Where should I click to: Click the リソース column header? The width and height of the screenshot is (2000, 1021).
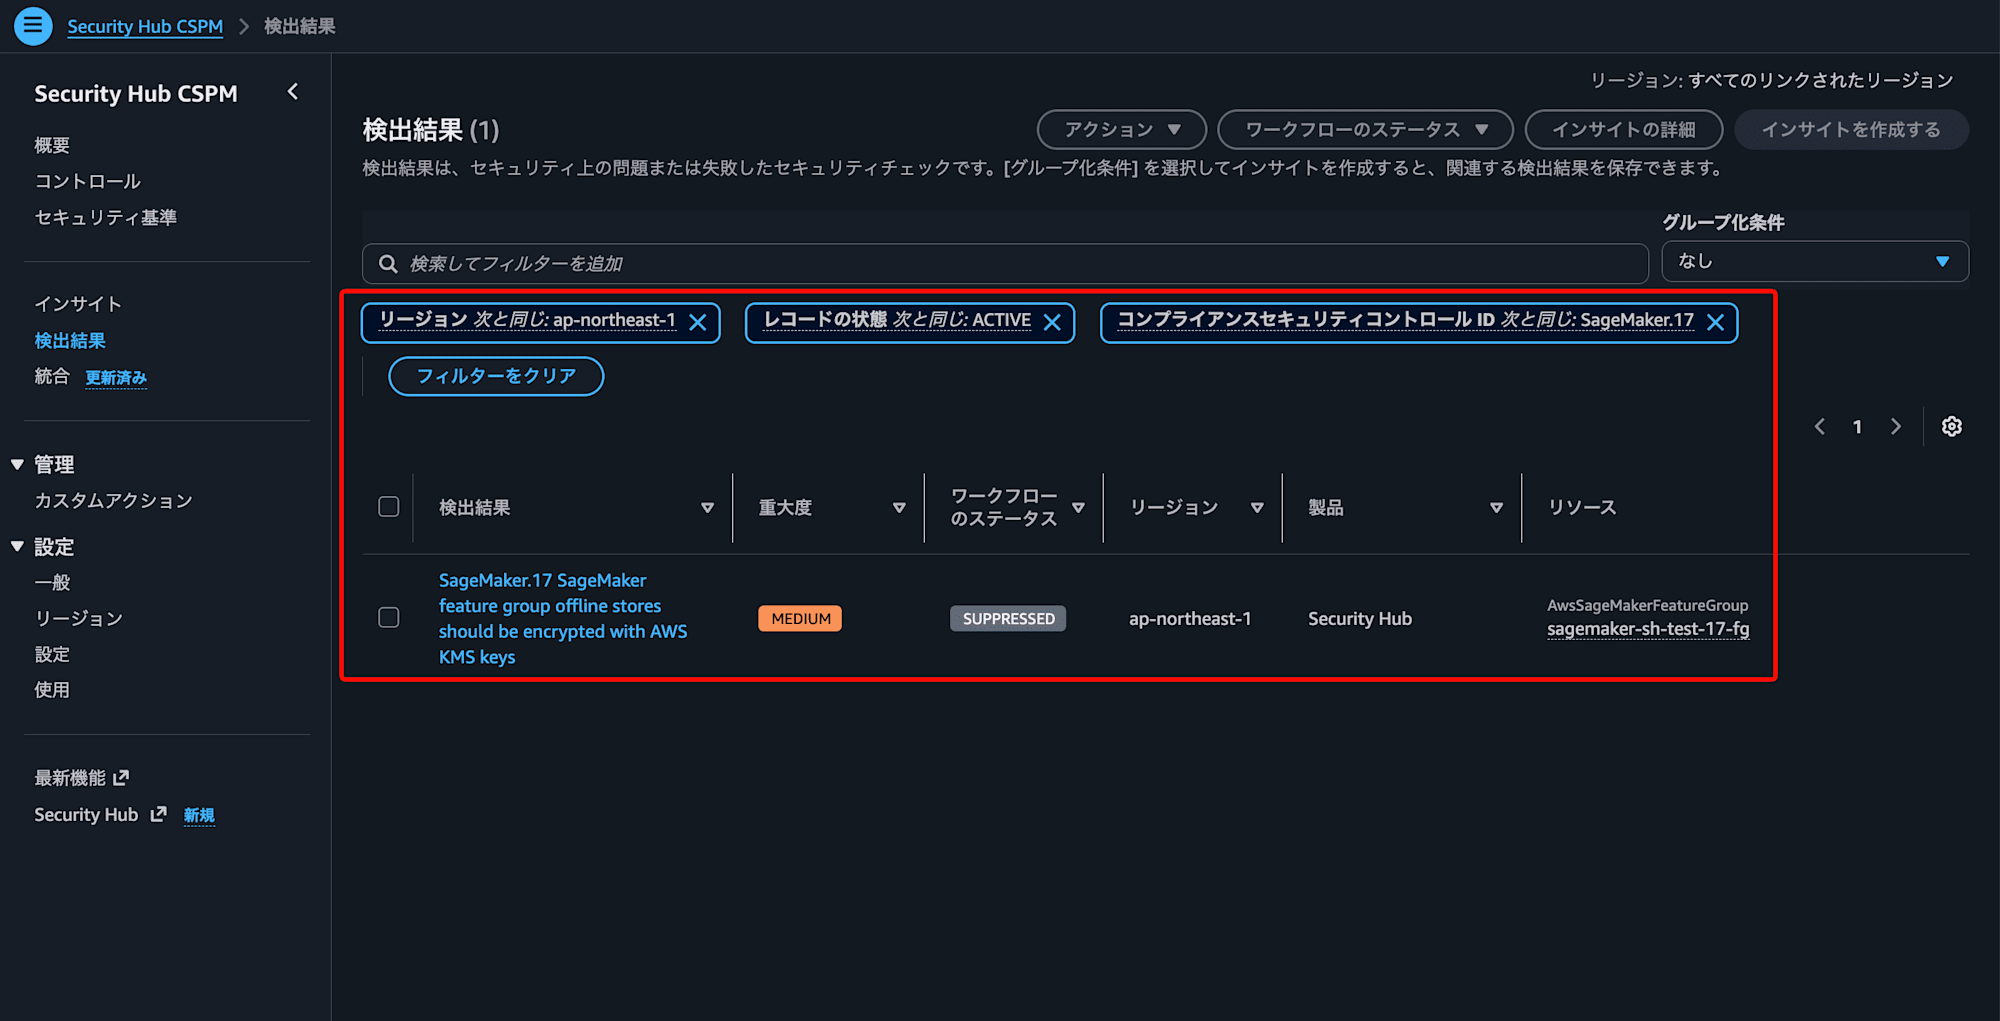click(1582, 508)
